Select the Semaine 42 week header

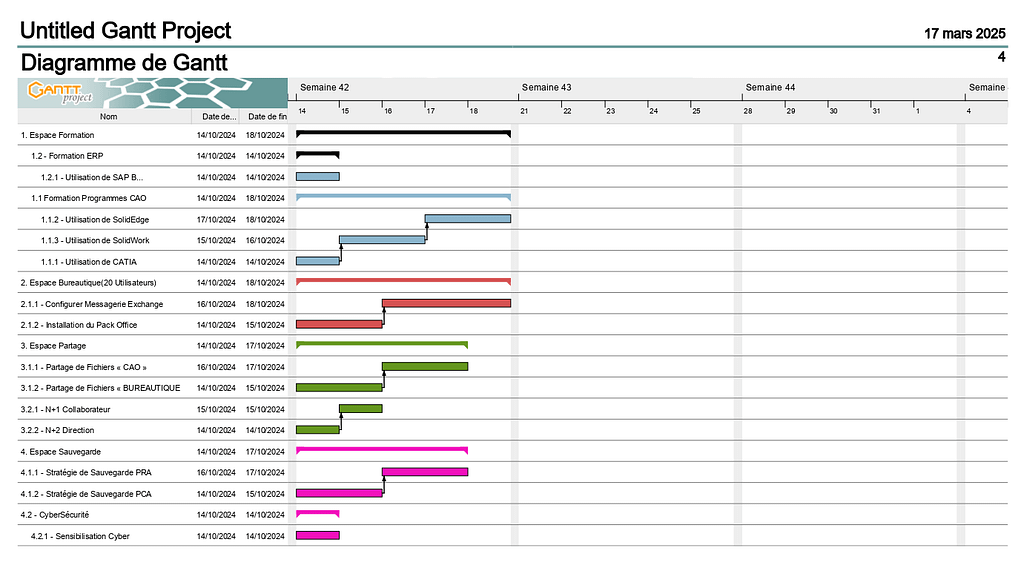(x=325, y=88)
